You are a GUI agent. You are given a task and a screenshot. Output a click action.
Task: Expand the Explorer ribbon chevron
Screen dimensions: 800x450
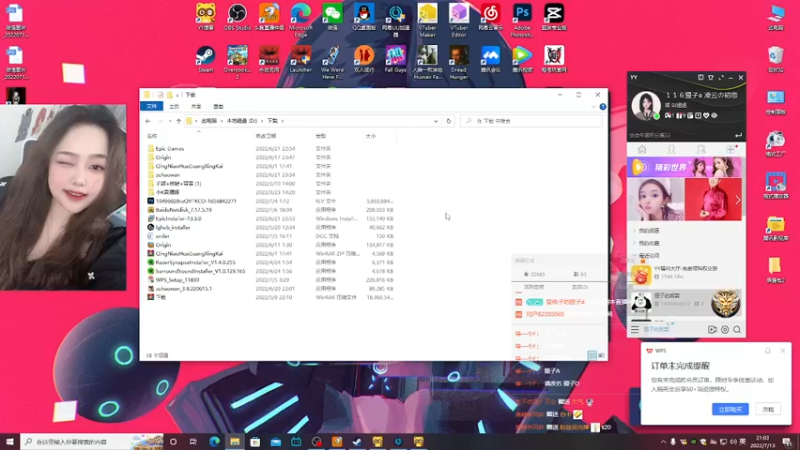[x=593, y=107]
